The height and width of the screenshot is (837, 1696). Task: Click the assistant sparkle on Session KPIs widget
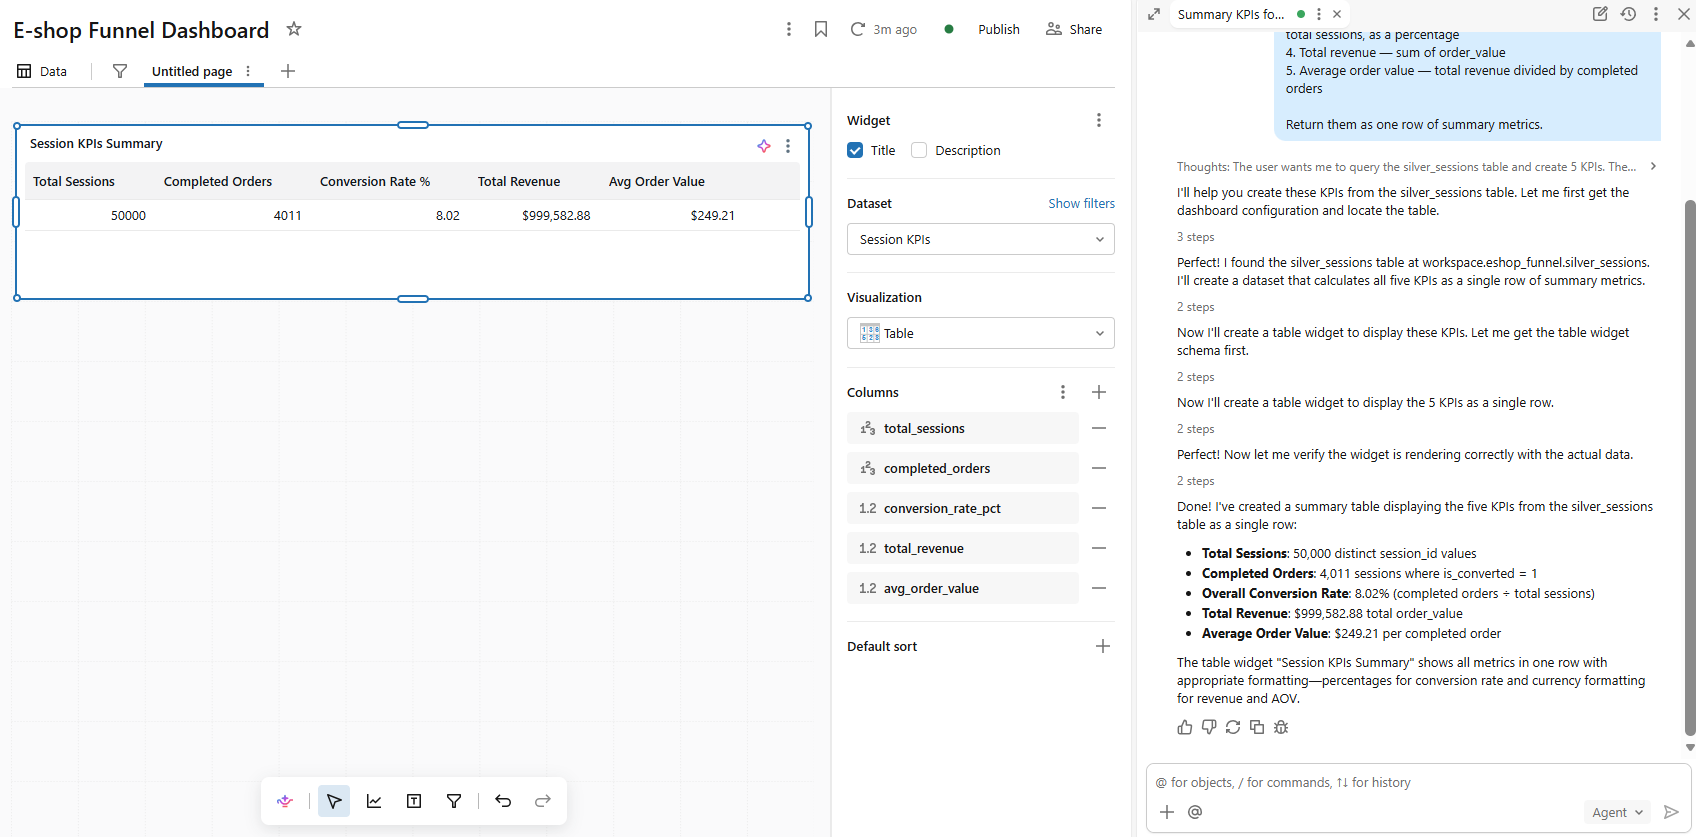coord(764,146)
